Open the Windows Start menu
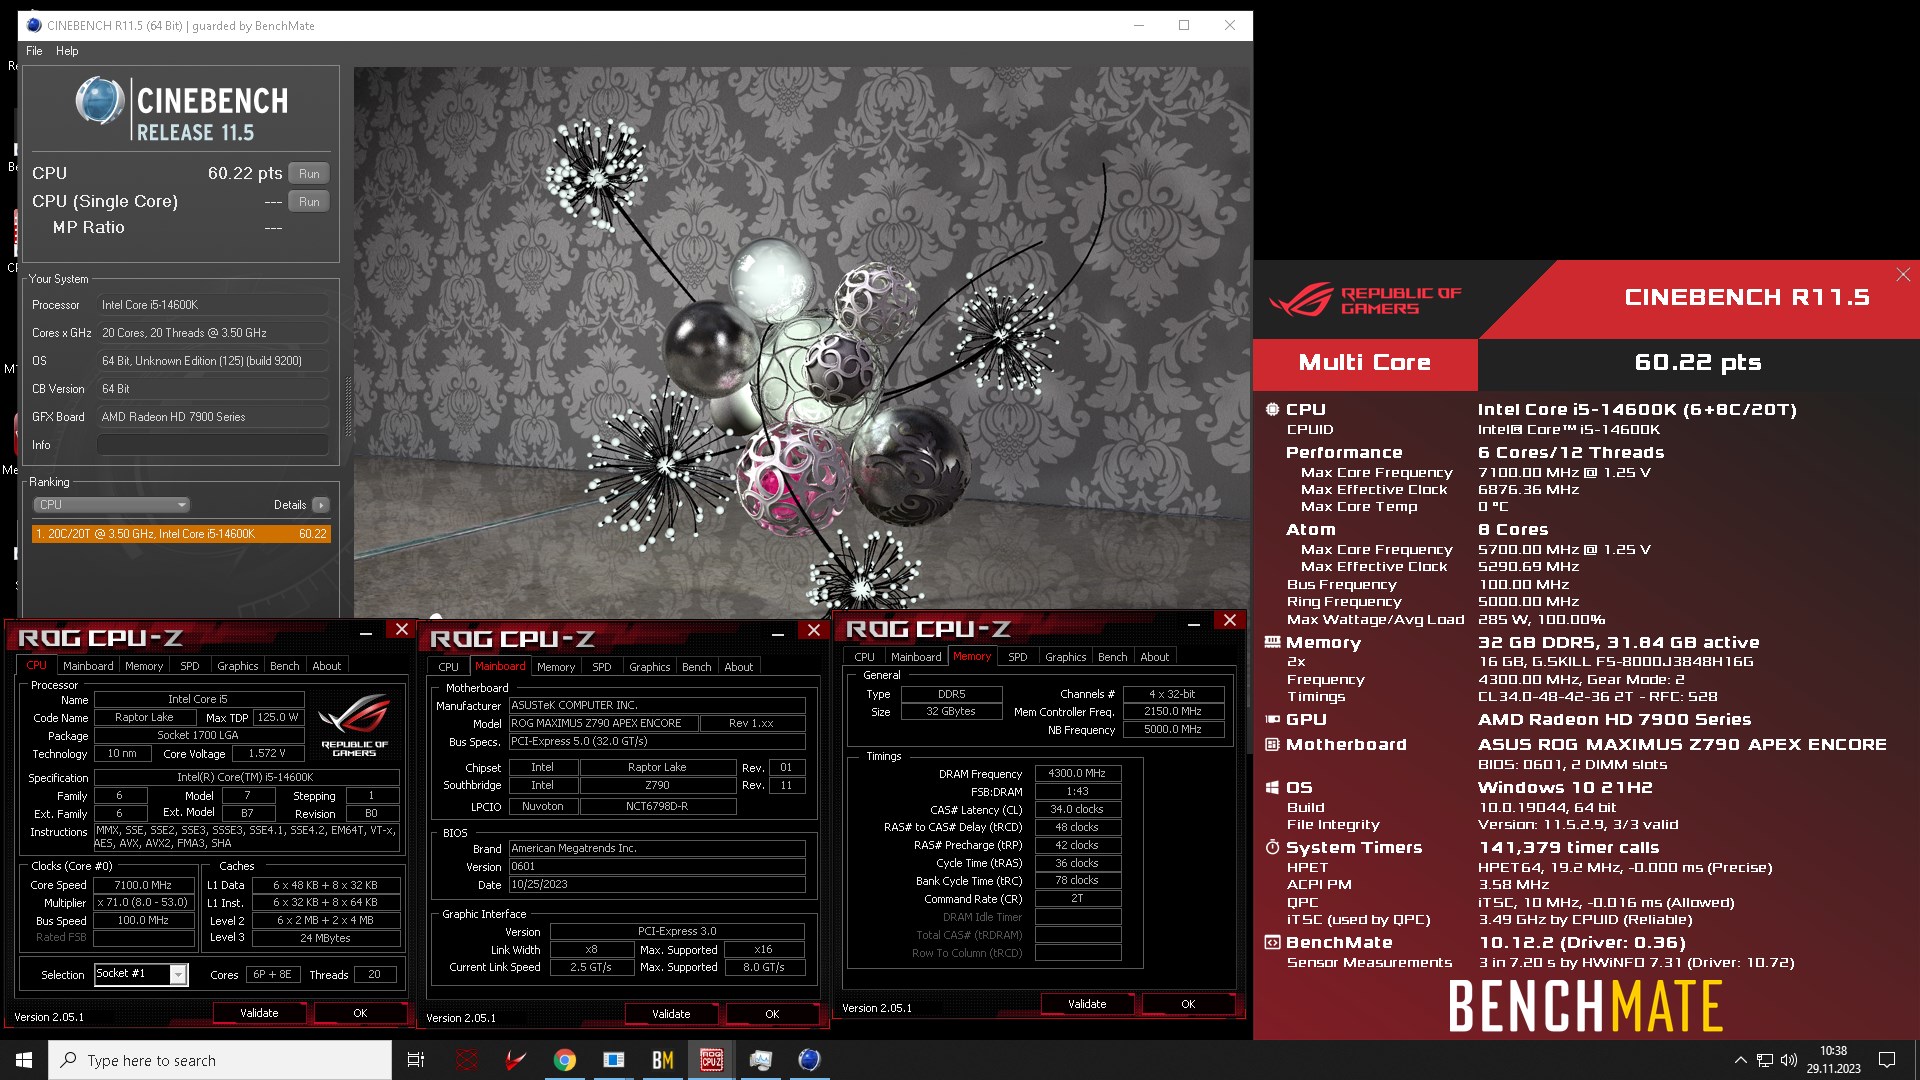The width and height of the screenshot is (1920, 1080). (x=24, y=1060)
